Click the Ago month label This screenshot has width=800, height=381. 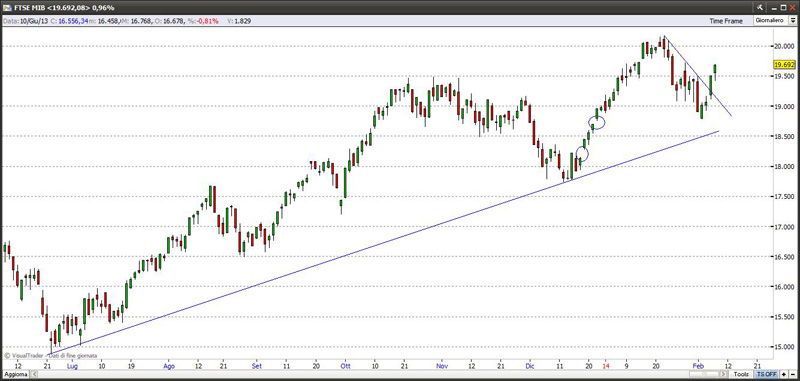(169, 366)
